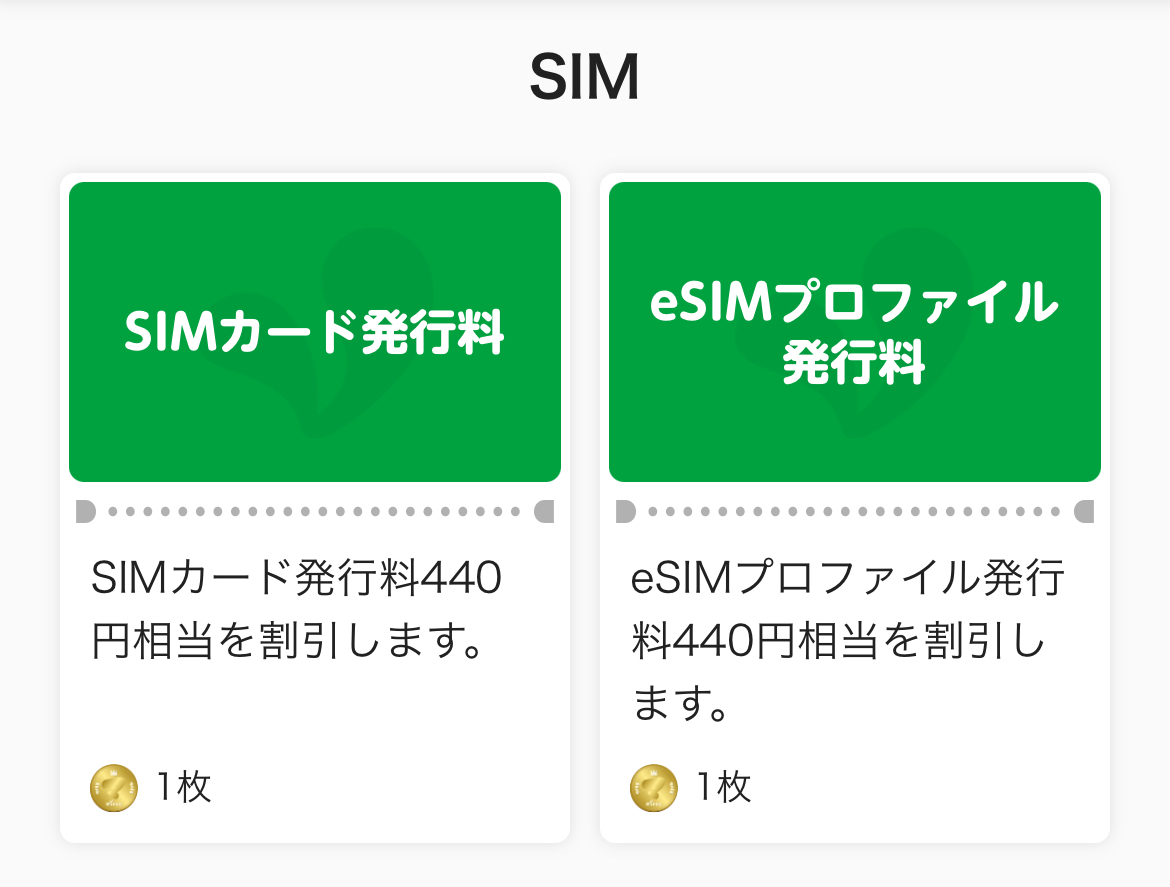Click the gold coin icon on eSIMプロファイル card
The image size is (1170, 887).
[x=654, y=788]
